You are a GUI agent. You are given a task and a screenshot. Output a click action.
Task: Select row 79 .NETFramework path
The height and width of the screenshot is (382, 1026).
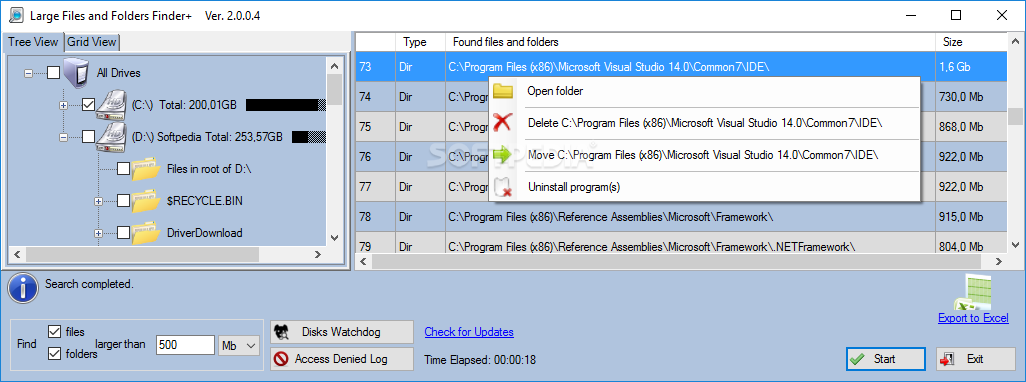pyautogui.click(x=690, y=246)
